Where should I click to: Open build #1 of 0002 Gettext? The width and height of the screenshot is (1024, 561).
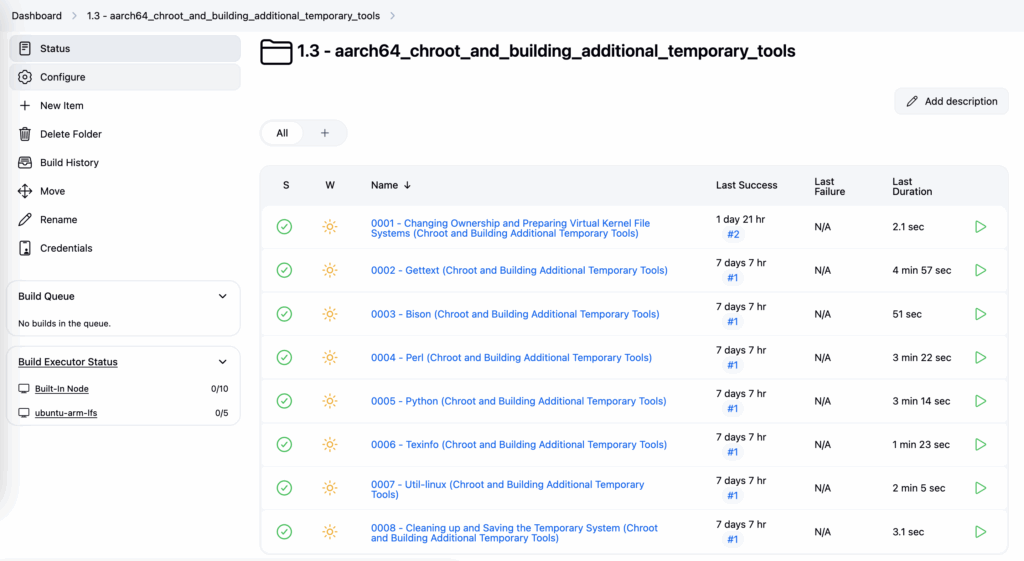click(733, 278)
